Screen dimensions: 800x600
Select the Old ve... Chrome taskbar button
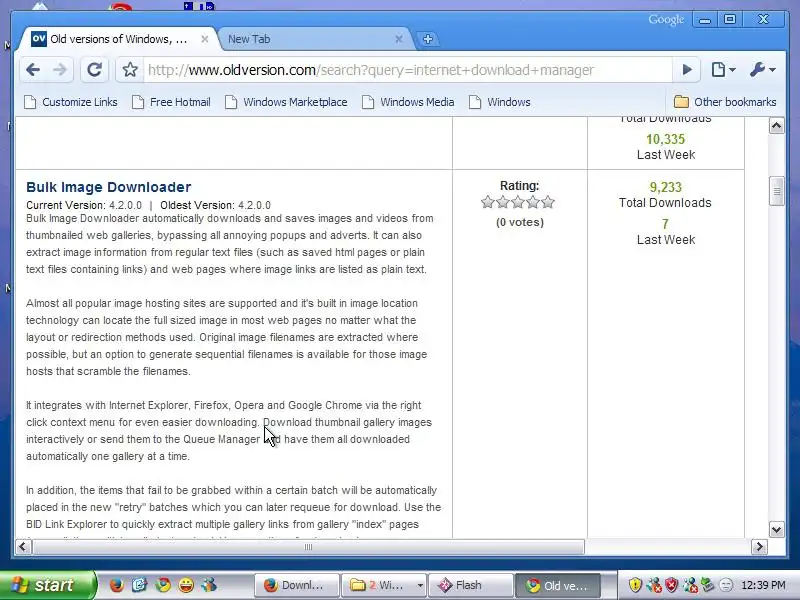pyautogui.click(x=558, y=585)
